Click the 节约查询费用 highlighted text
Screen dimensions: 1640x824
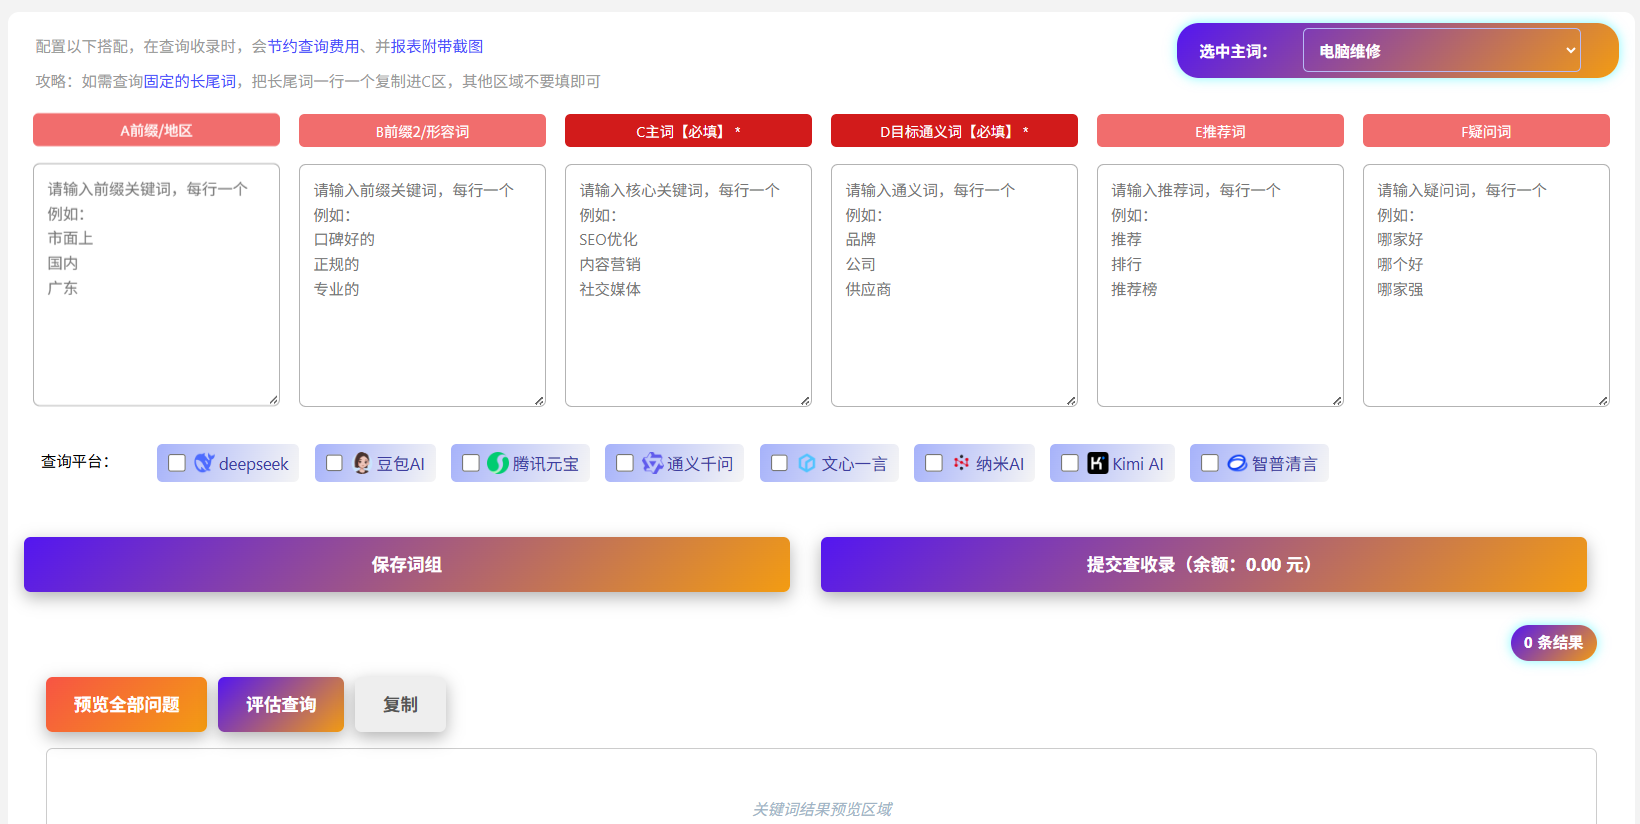point(313,46)
